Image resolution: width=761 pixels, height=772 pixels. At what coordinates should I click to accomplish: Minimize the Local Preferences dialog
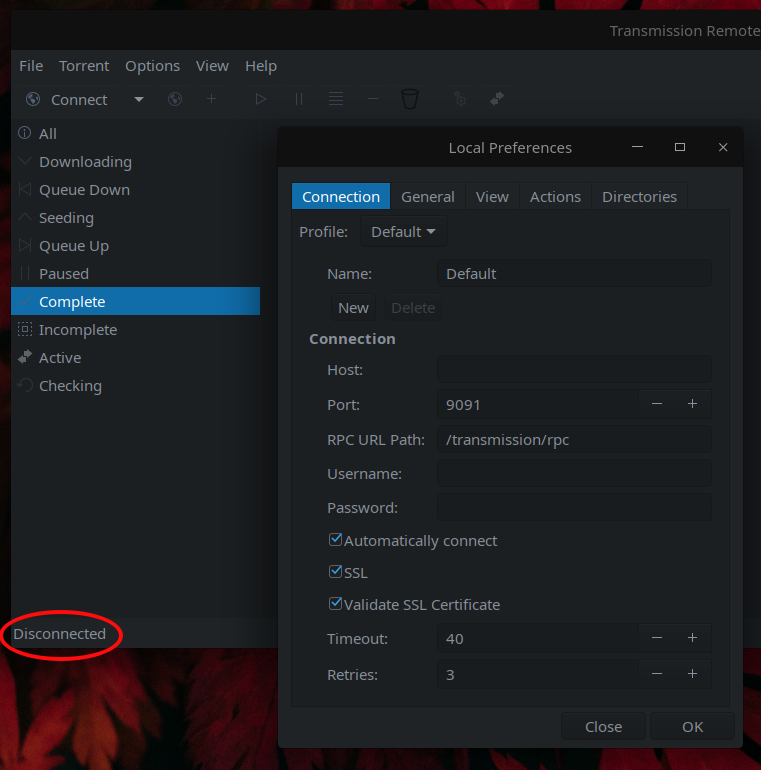(637, 147)
